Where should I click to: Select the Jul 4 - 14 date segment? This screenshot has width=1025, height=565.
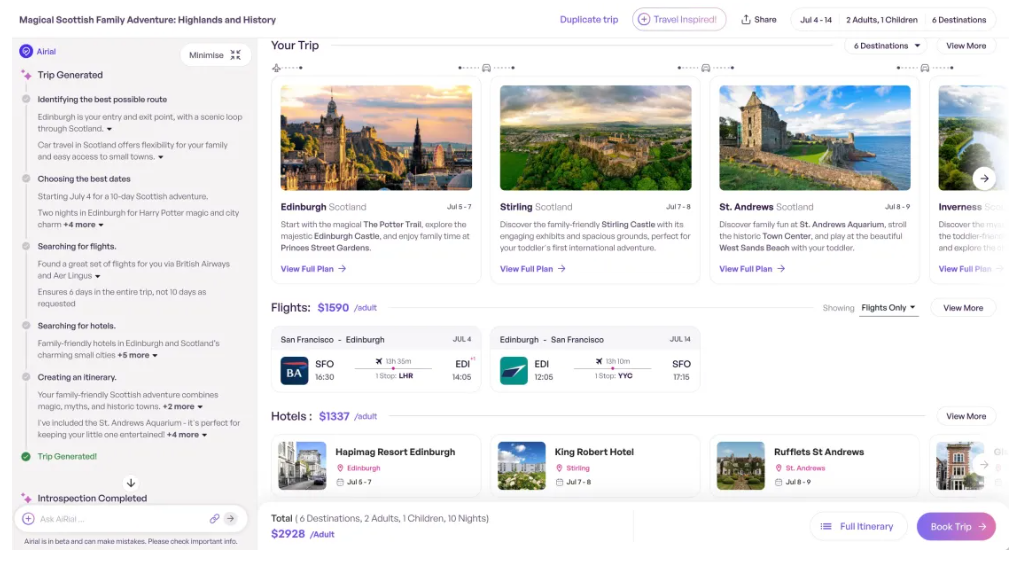click(x=815, y=20)
